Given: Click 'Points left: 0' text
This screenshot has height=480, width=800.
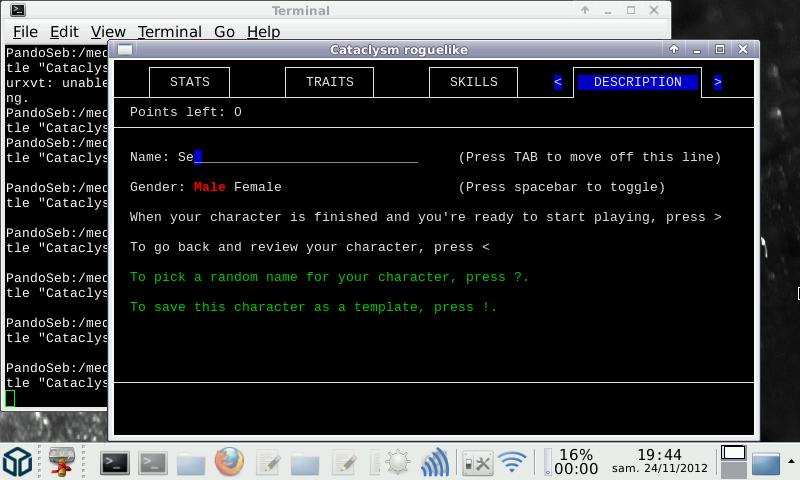Looking at the screenshot, I should coord(186,112).
